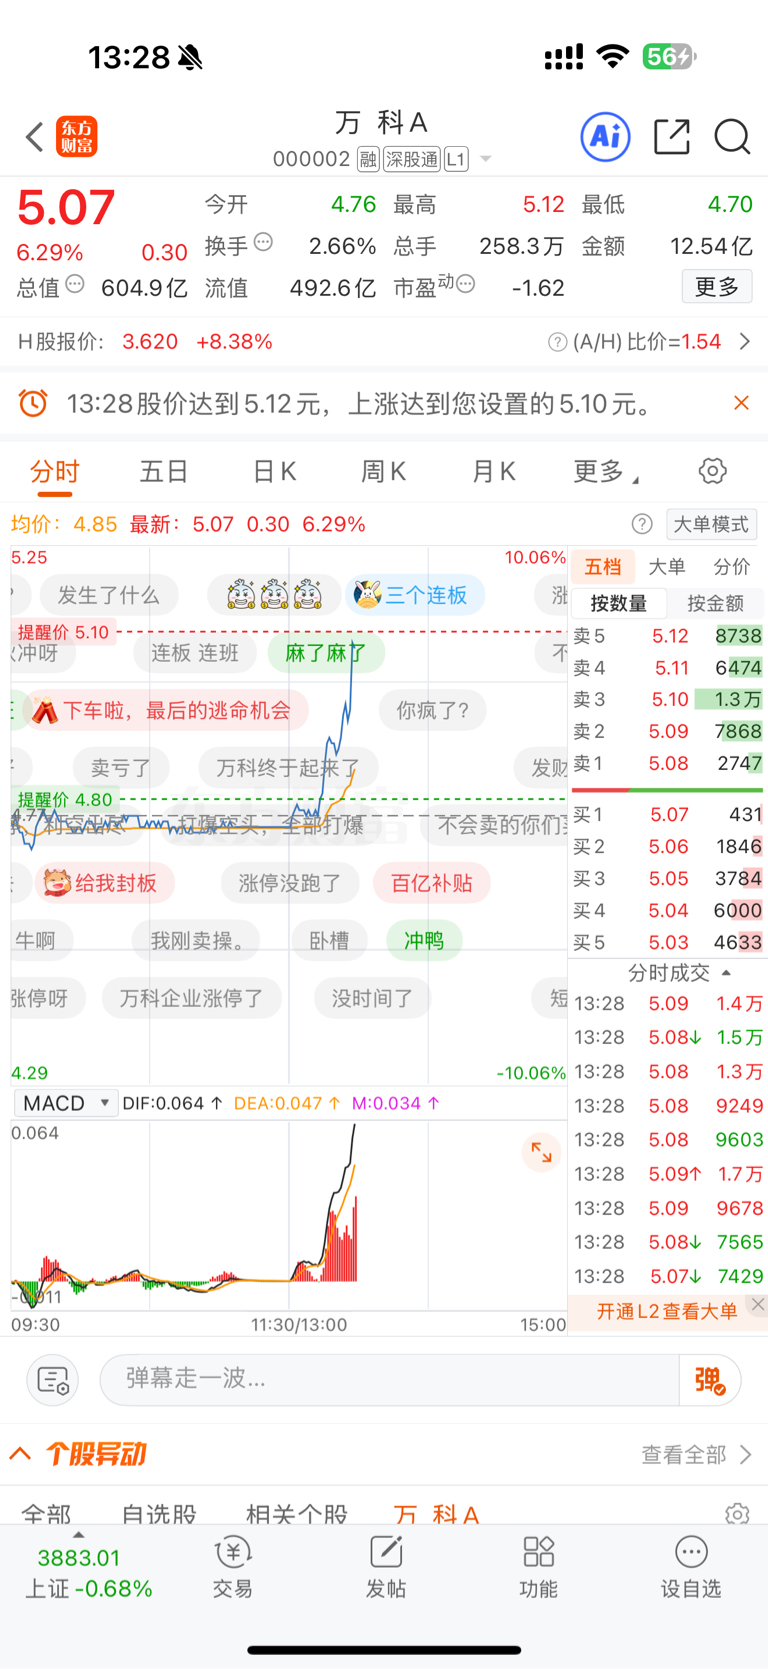Image resolution: width=768 pixels, height=1669 pixels.
Task: Expand H股报价 row chevron
Action: click(745, 342)
